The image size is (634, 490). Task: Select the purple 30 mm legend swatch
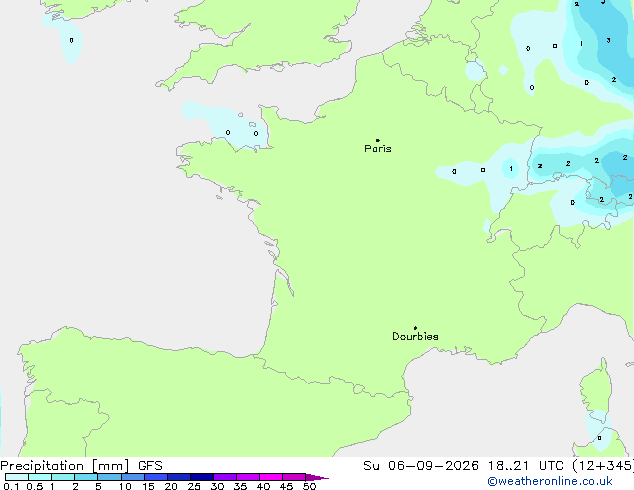pos(225,477)
